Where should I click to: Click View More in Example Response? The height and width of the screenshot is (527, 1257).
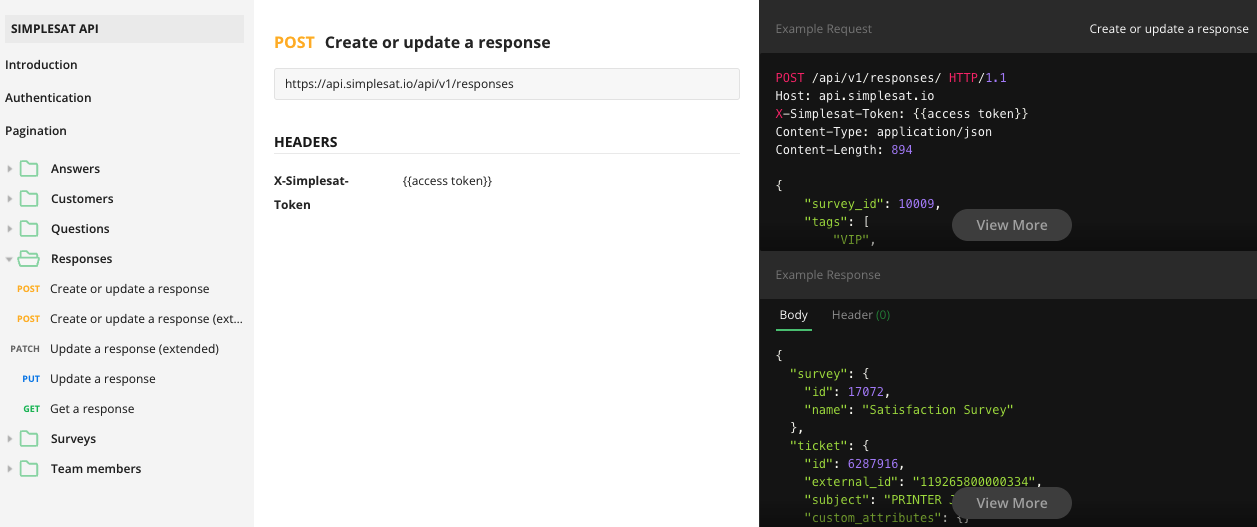[1012, 503]
